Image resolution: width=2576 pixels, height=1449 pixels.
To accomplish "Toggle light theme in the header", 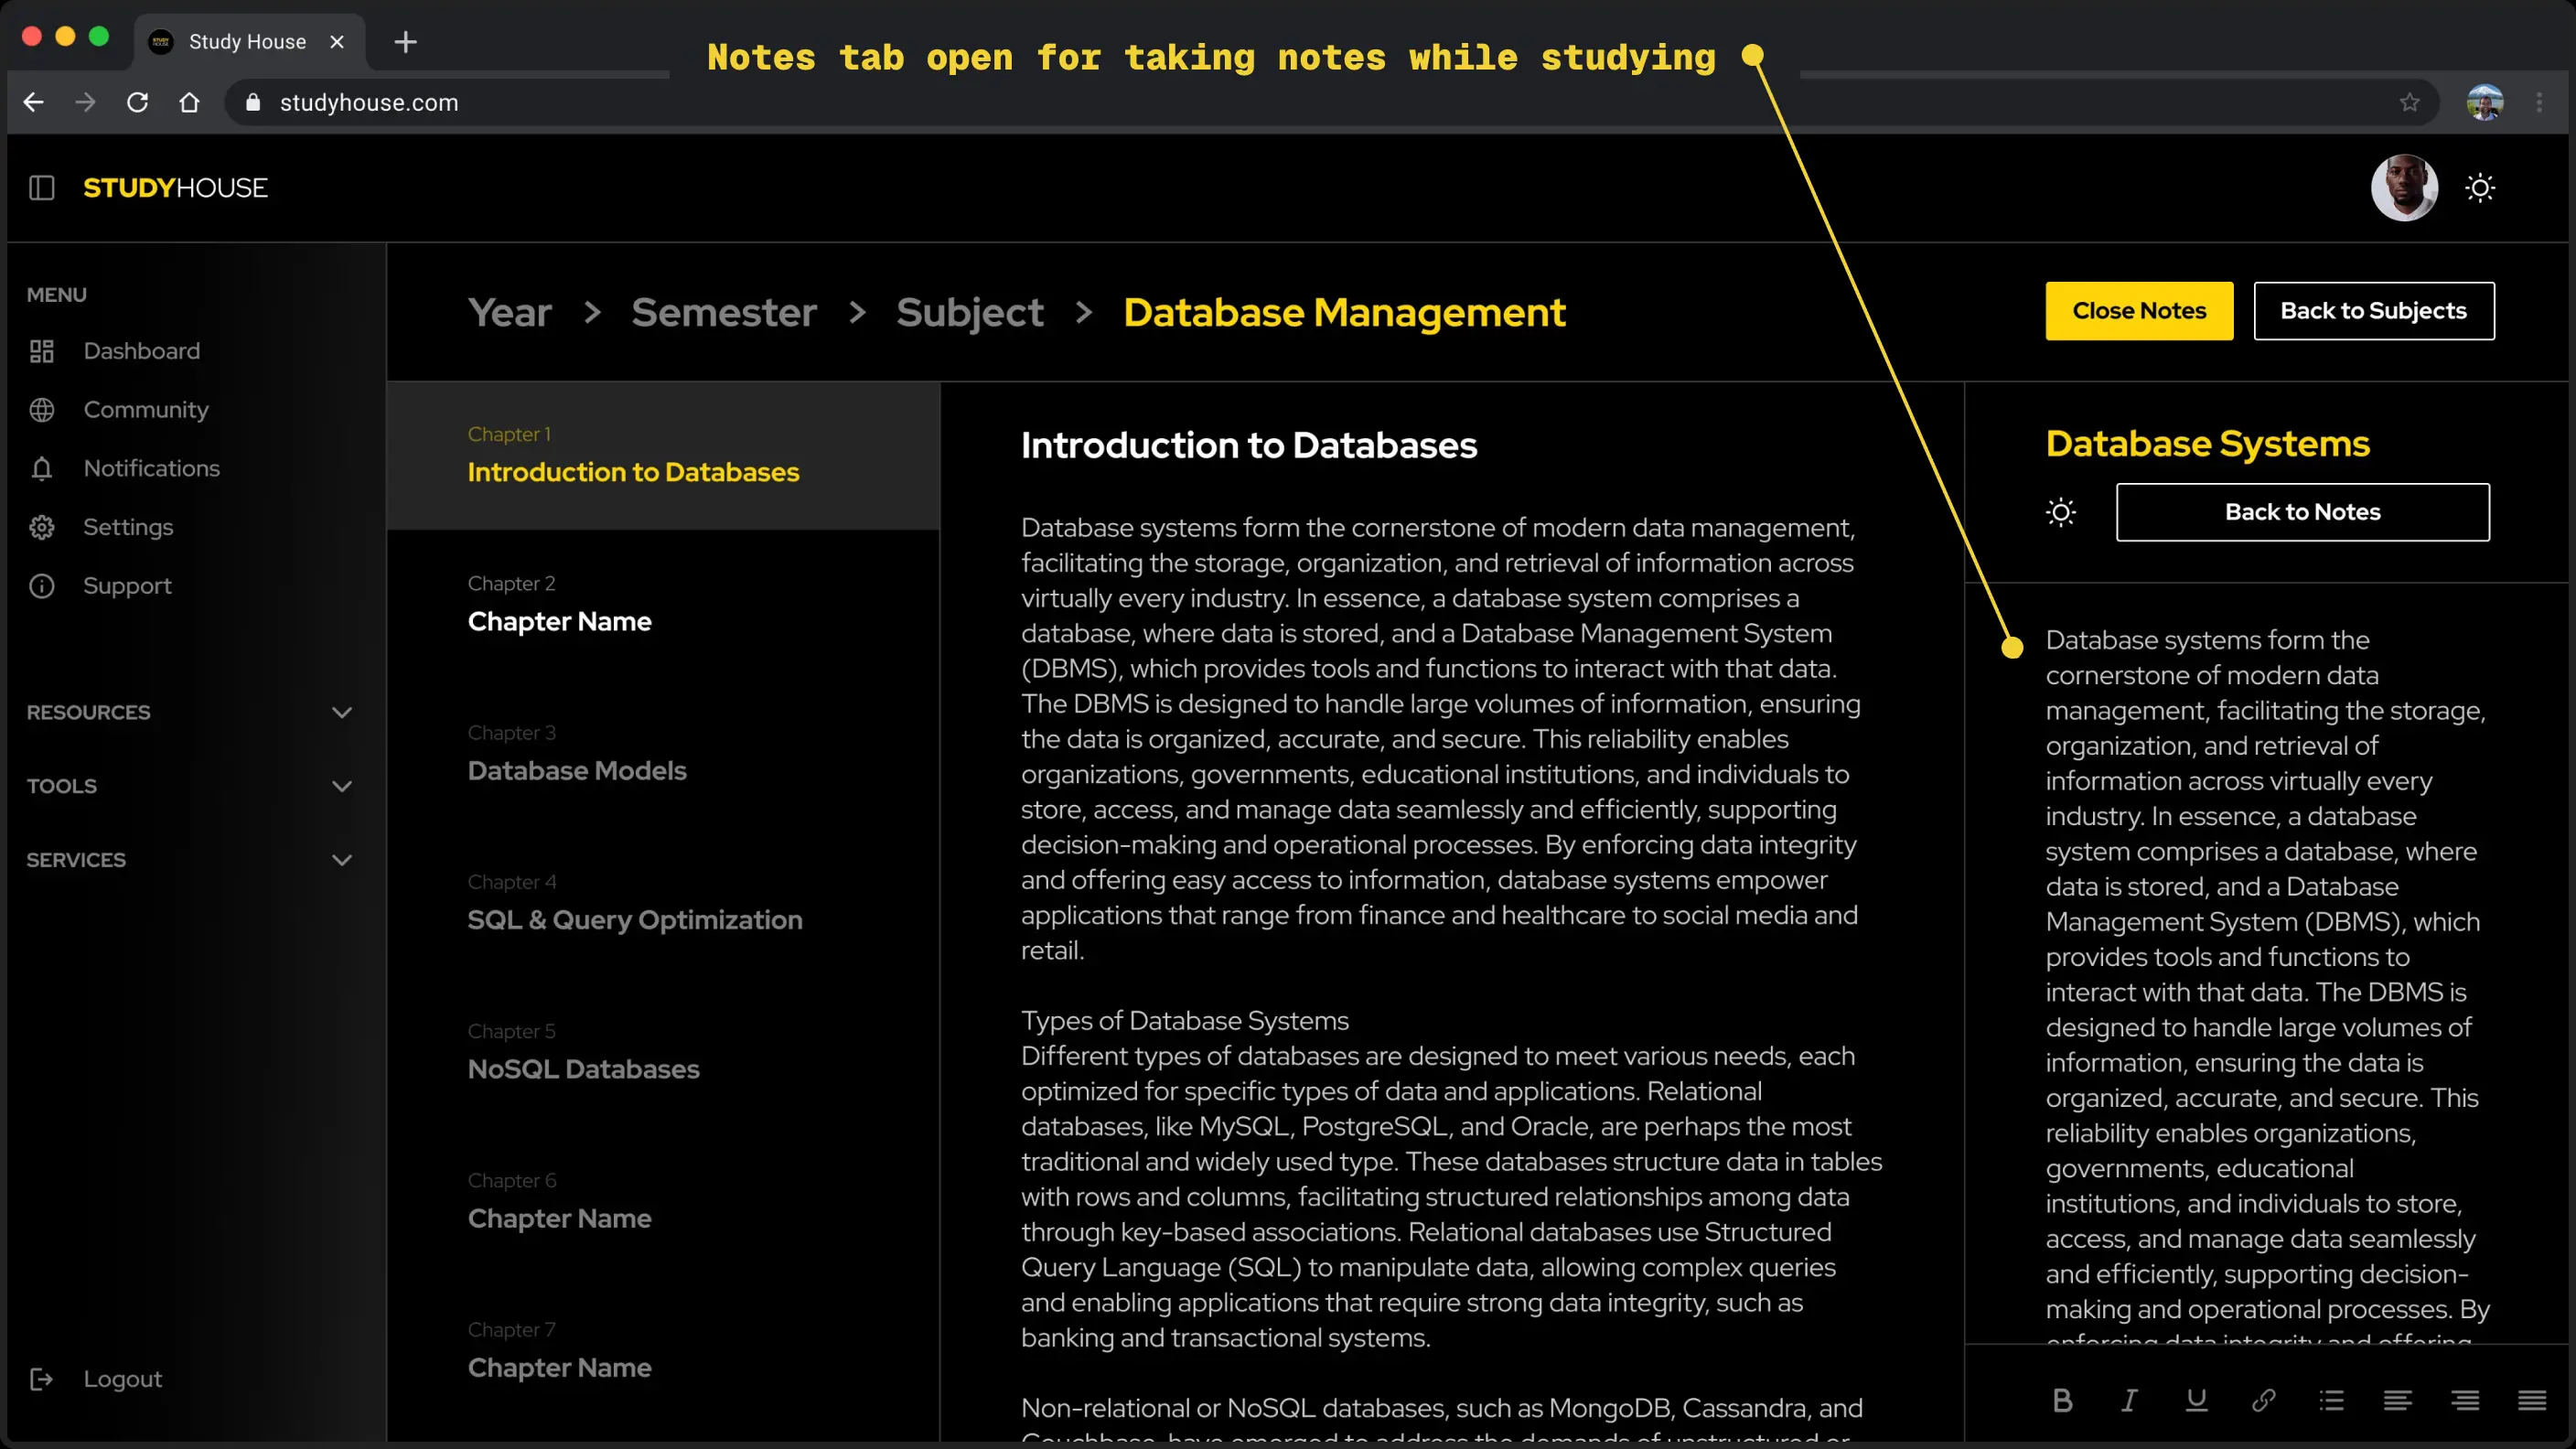I will [2480, 187].
